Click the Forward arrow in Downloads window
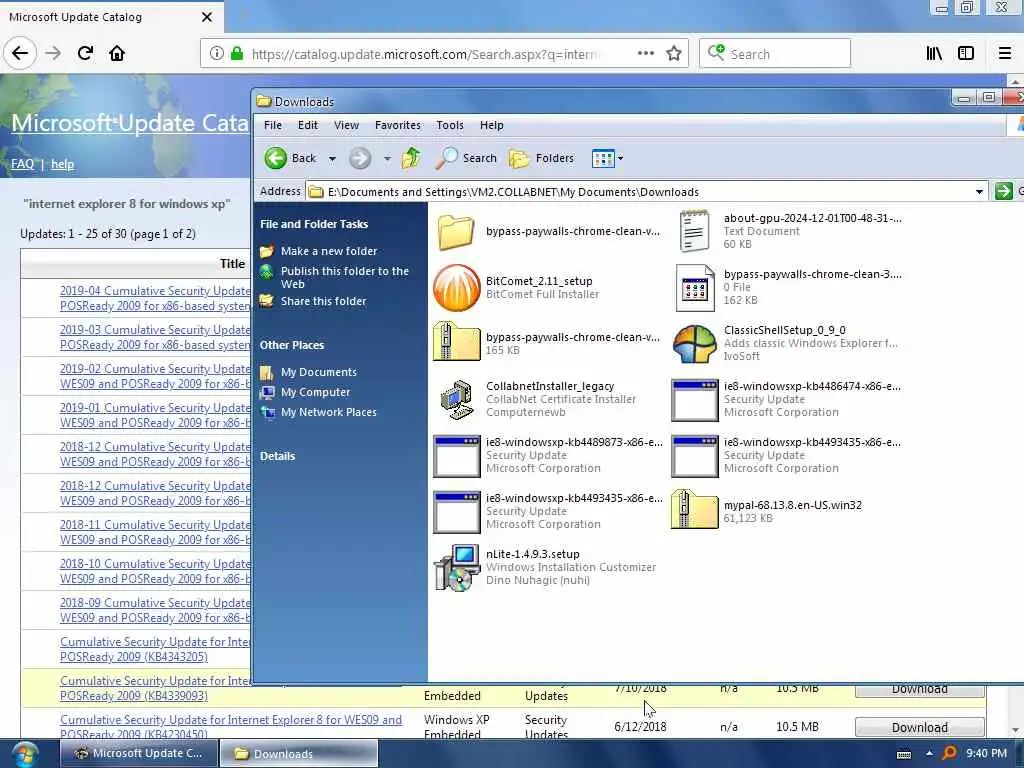 [359, 158]
